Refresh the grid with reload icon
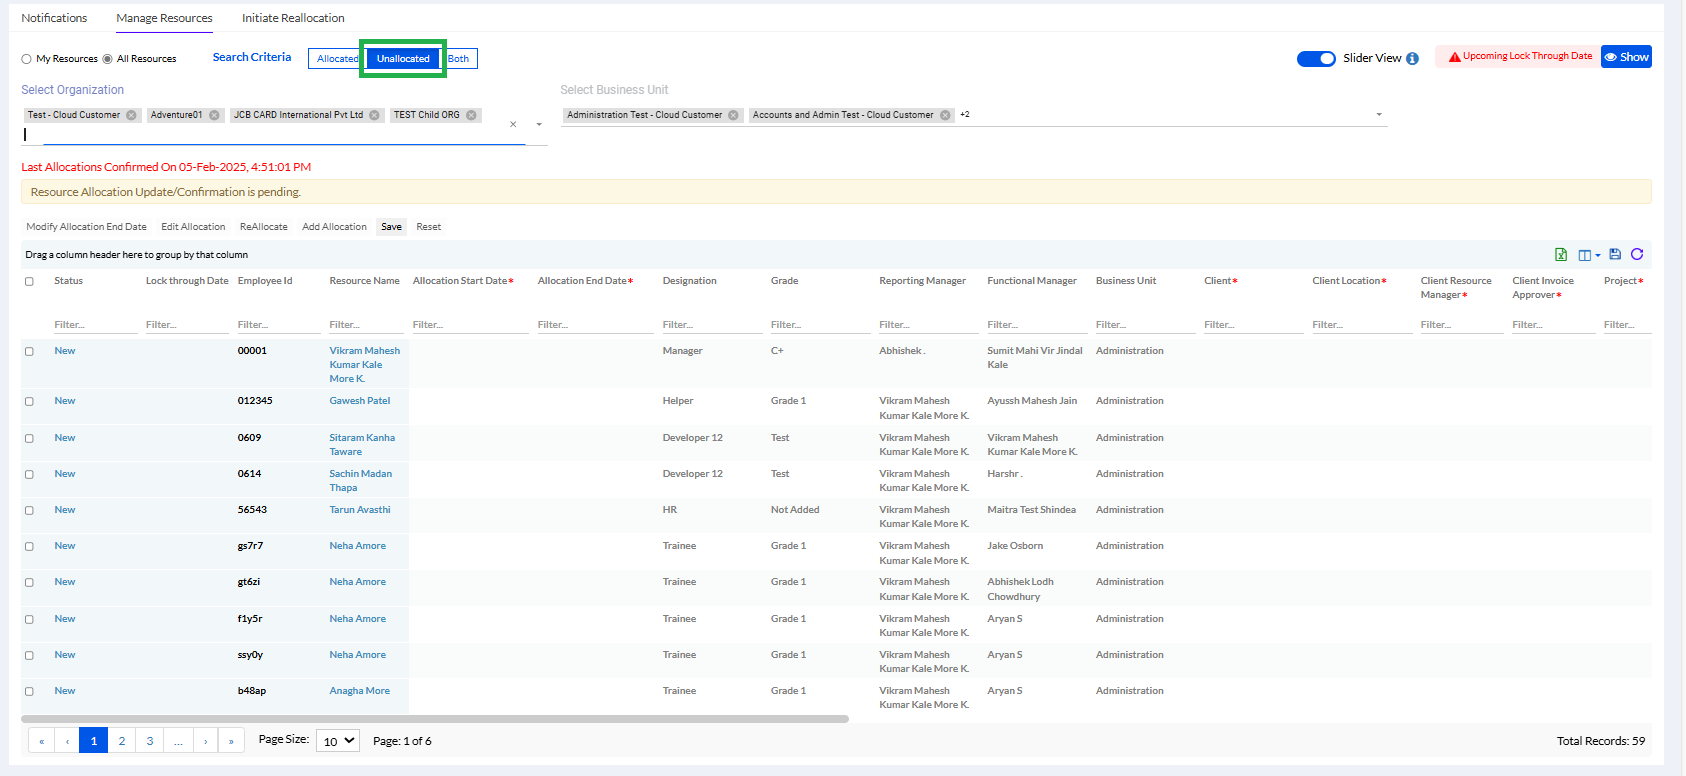 (1637, 254)
